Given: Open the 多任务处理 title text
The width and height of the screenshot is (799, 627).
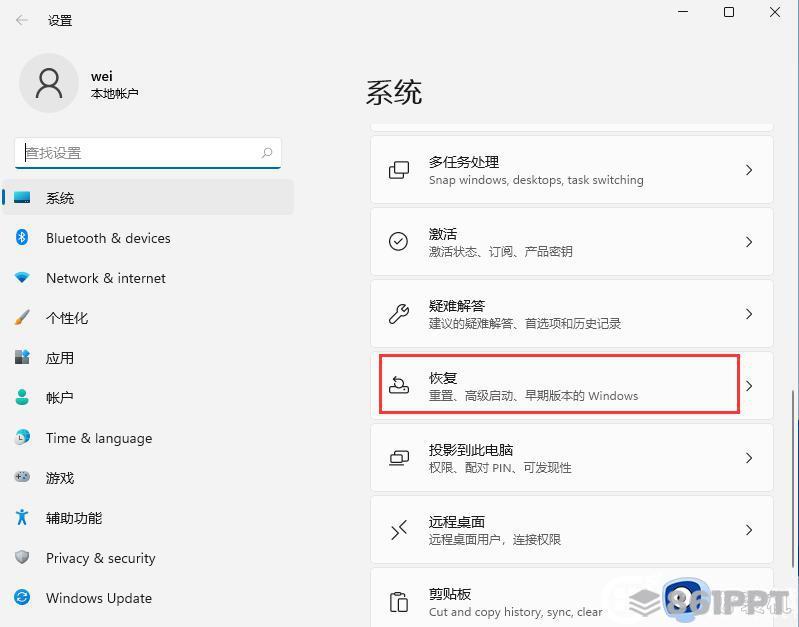Looking at the screenshot, I should 464,162.
